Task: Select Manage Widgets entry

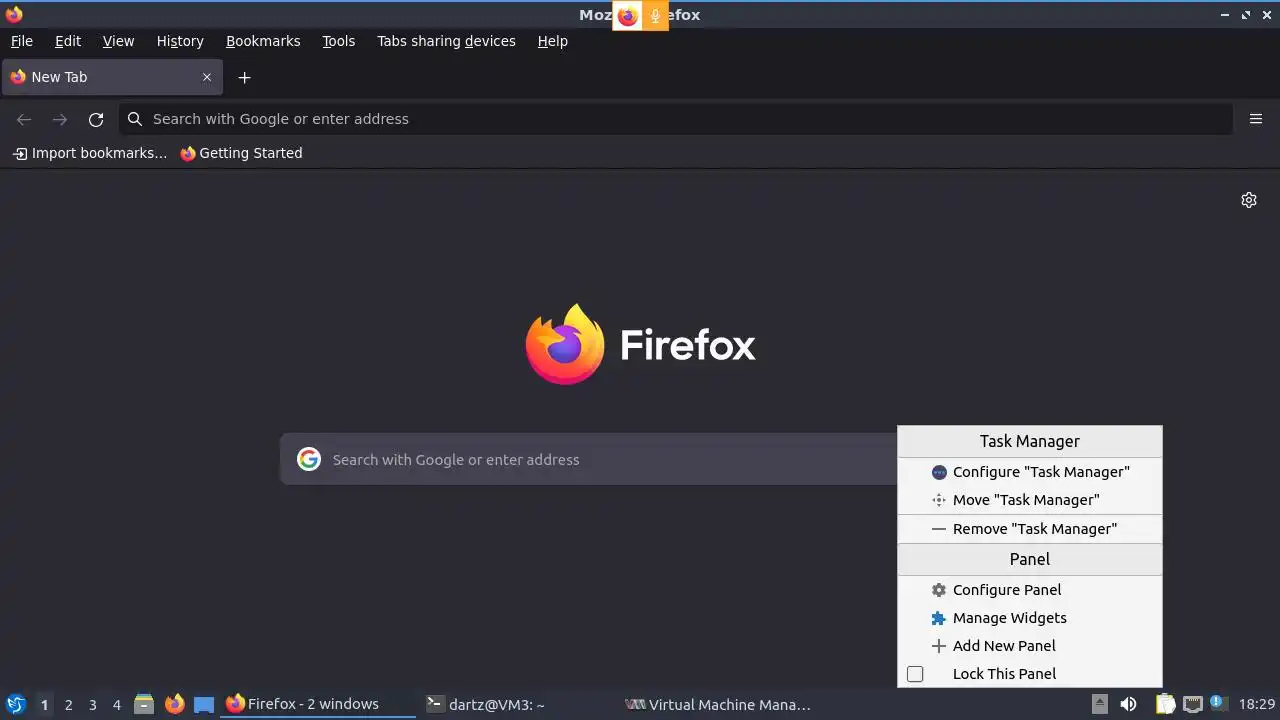Action: [x=1030, y=618]
